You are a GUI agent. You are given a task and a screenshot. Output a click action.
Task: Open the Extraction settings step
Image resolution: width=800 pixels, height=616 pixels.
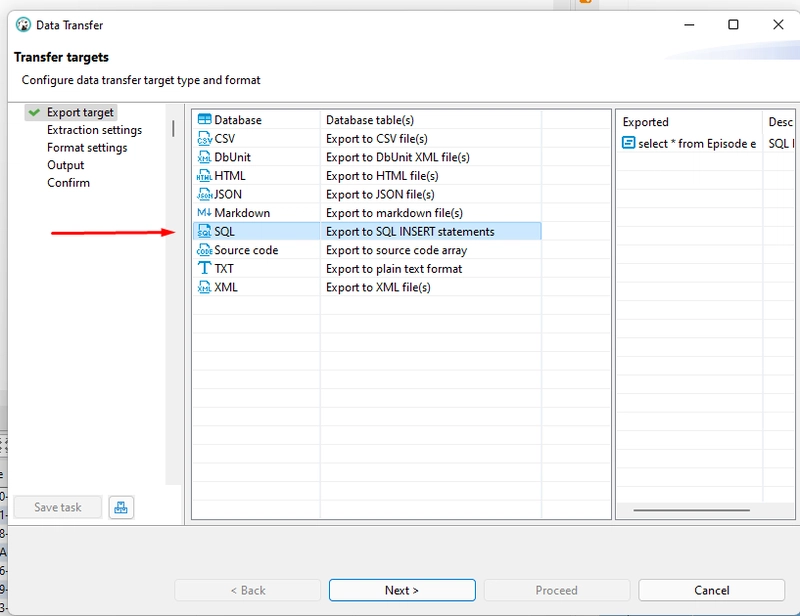pyautogui.click(x=94, y=130)
